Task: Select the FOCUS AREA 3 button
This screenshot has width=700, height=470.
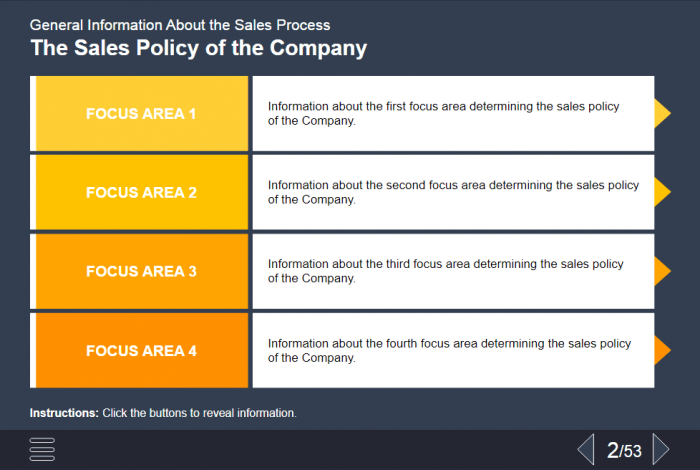Action: (142, 271)
